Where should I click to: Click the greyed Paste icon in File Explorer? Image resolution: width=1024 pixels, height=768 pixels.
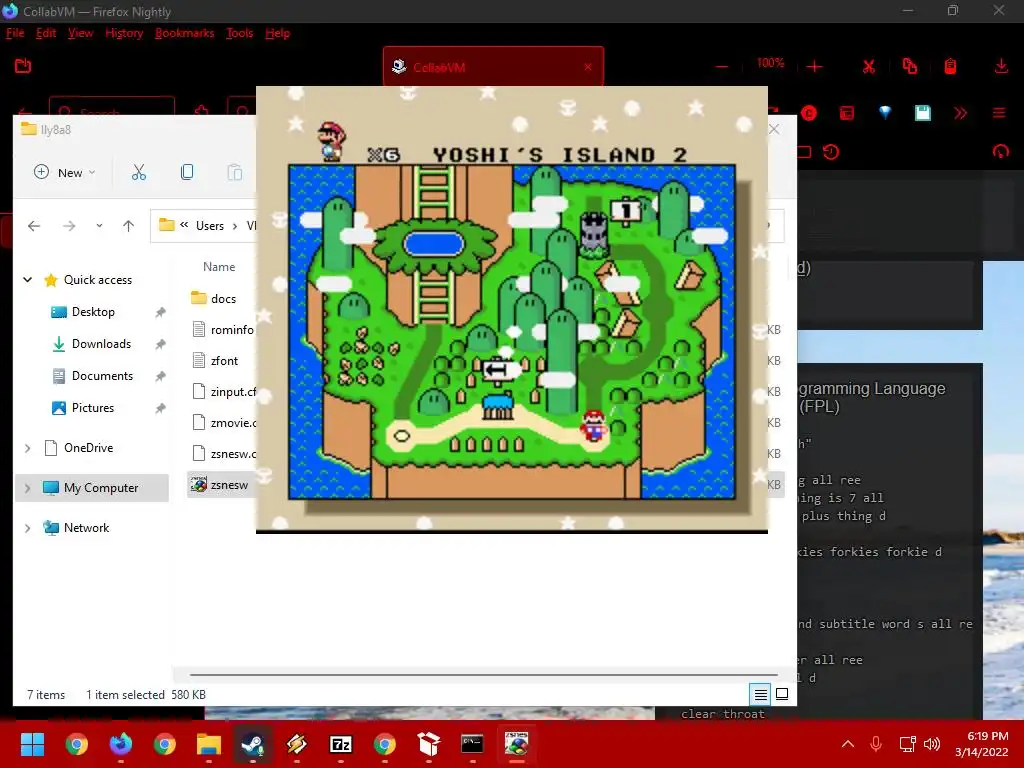pos(234,172)
